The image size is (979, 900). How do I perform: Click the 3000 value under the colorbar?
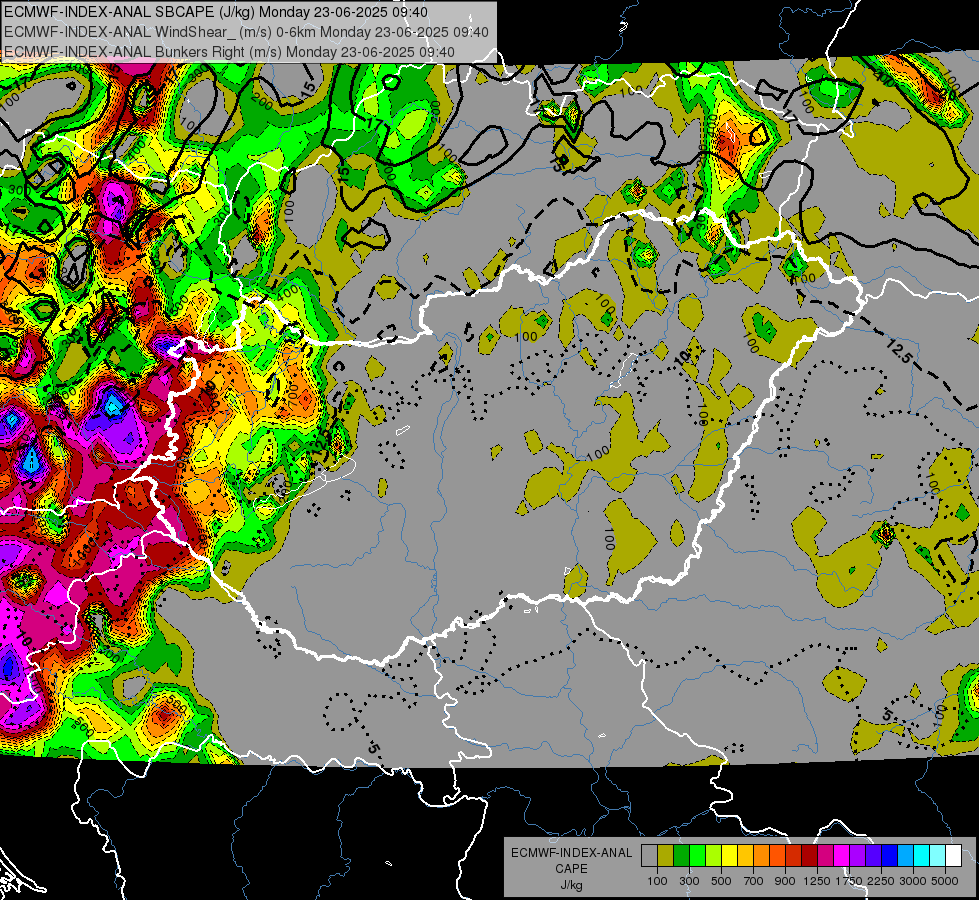913,881
